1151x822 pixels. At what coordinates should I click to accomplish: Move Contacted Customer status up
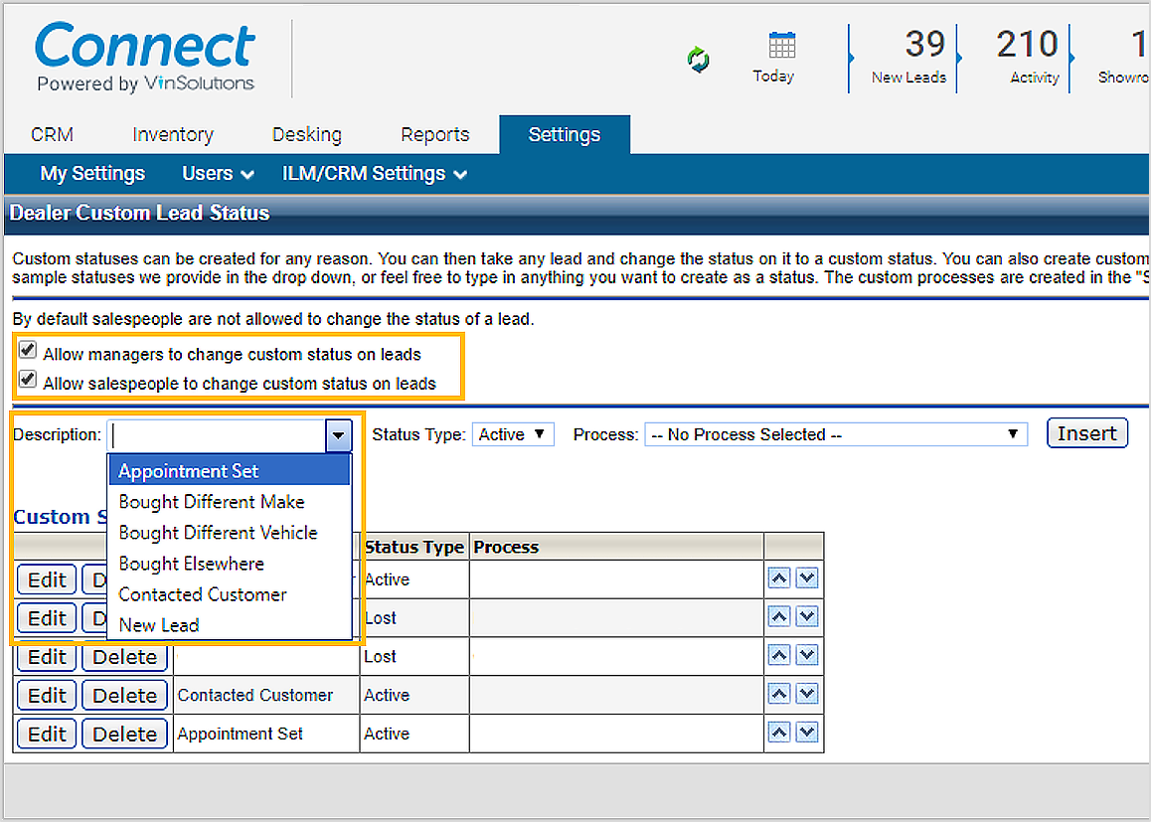click(x=779, y=694)
